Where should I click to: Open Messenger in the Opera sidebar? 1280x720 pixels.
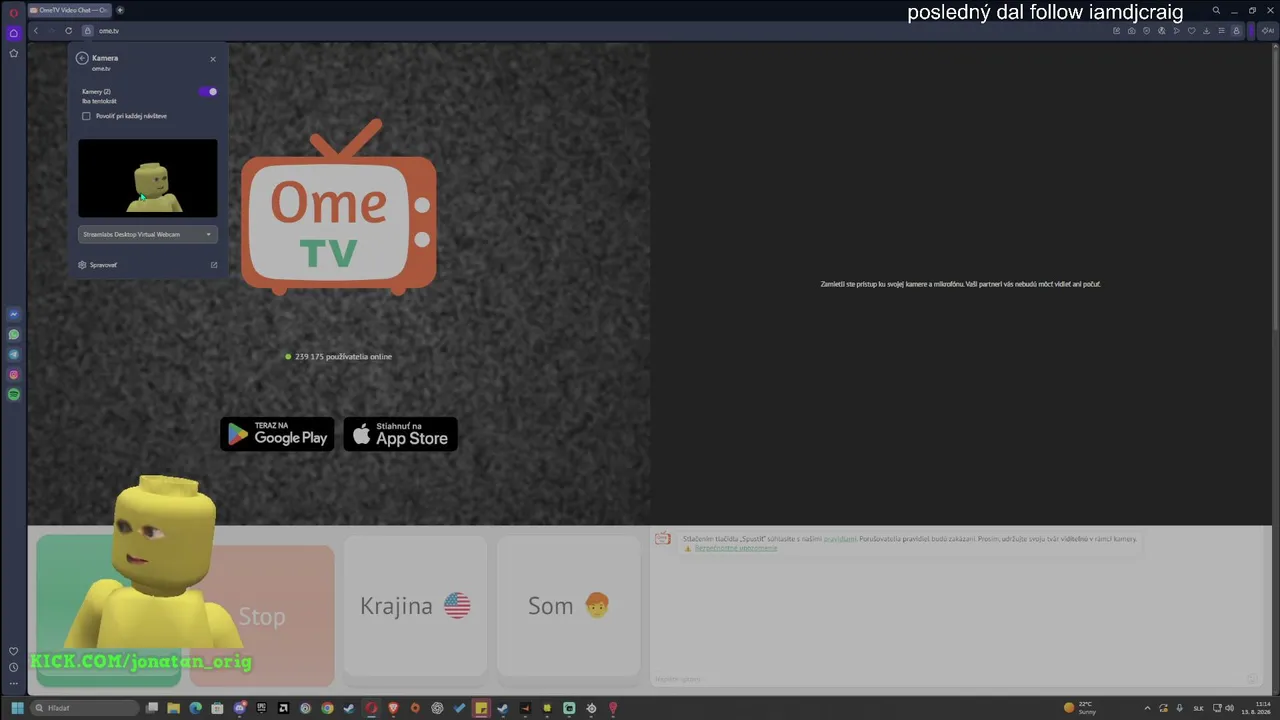14,315
